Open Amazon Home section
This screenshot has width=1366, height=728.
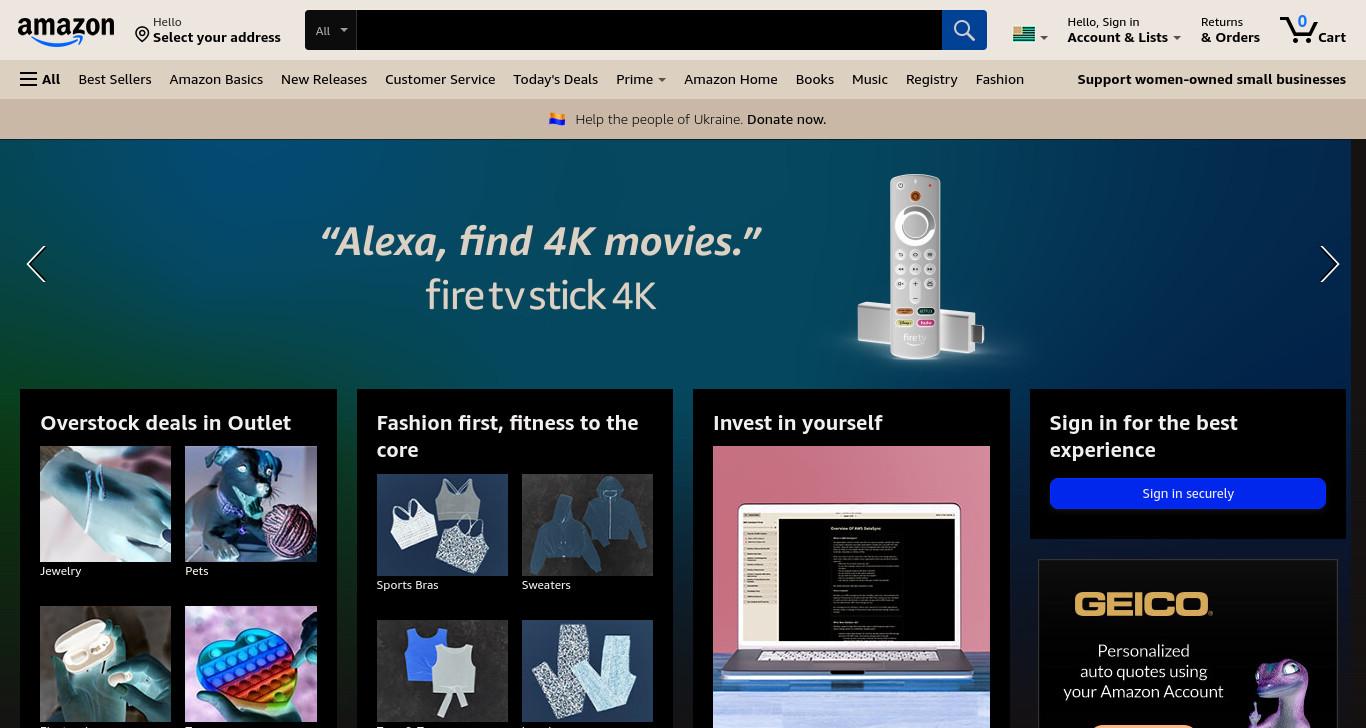pyautogui.click(x=730, y=79)
